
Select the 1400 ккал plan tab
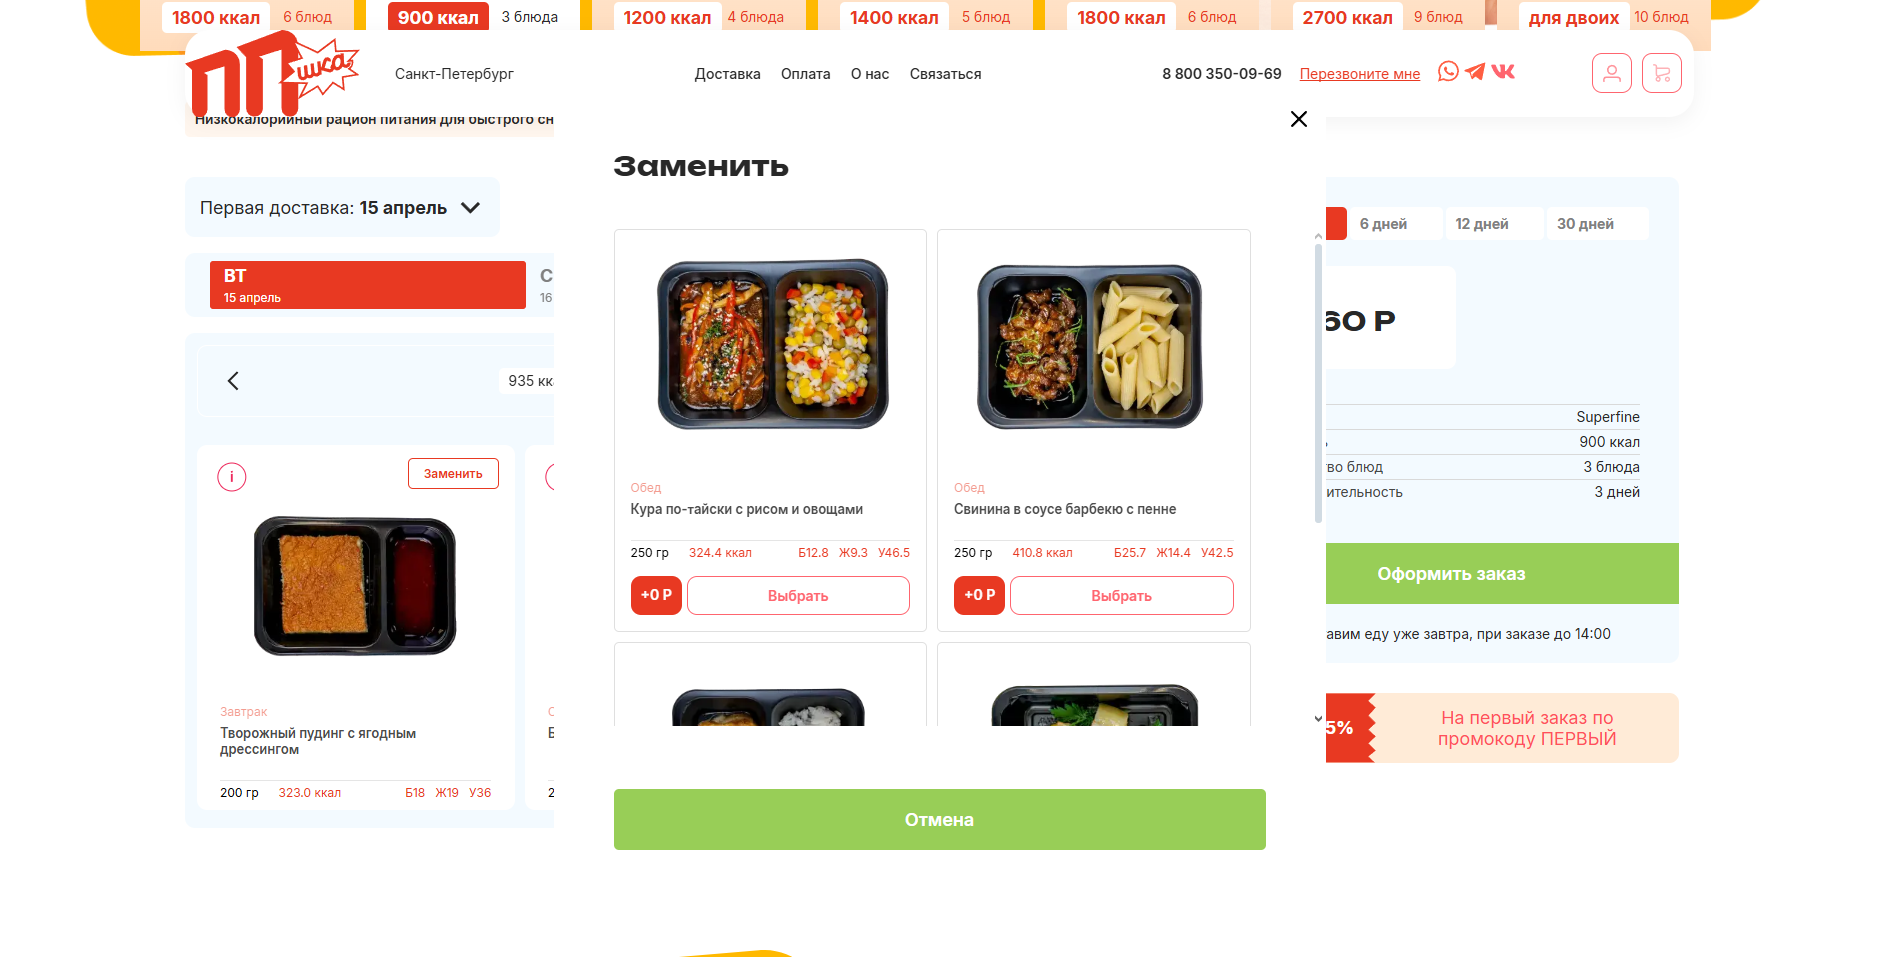894,17
